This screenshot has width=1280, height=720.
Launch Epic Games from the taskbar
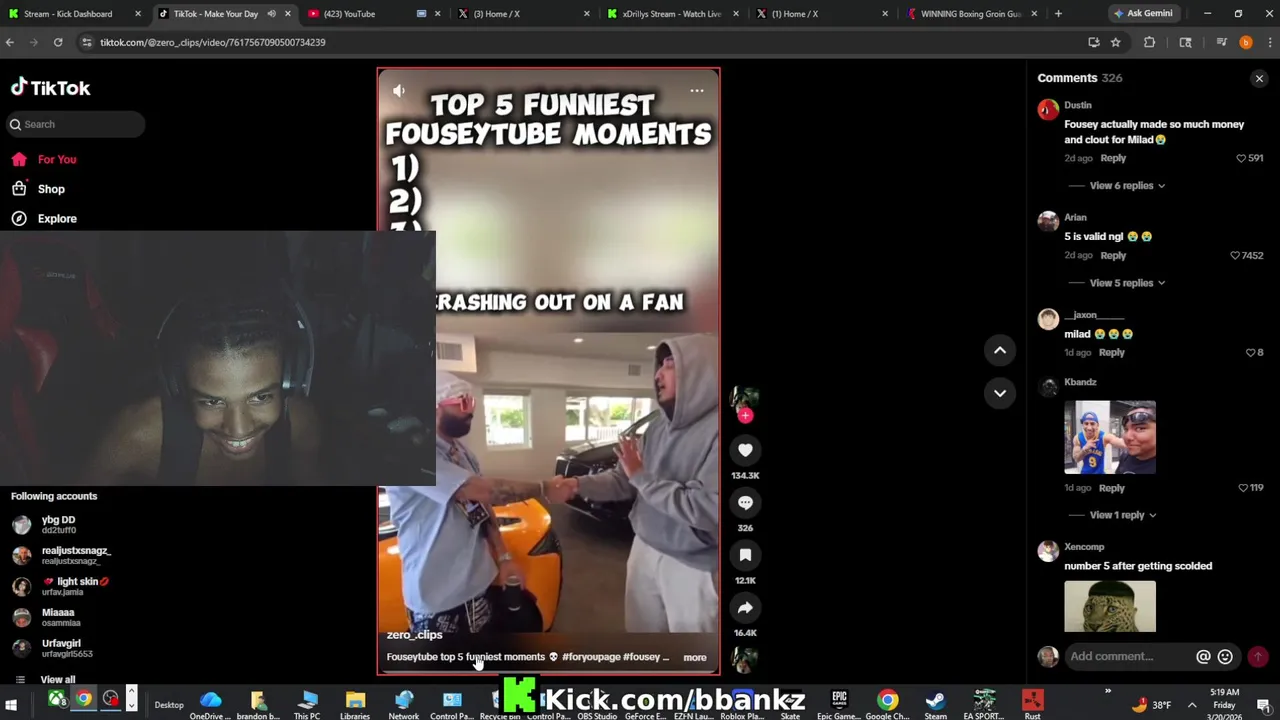click(839, 704)
